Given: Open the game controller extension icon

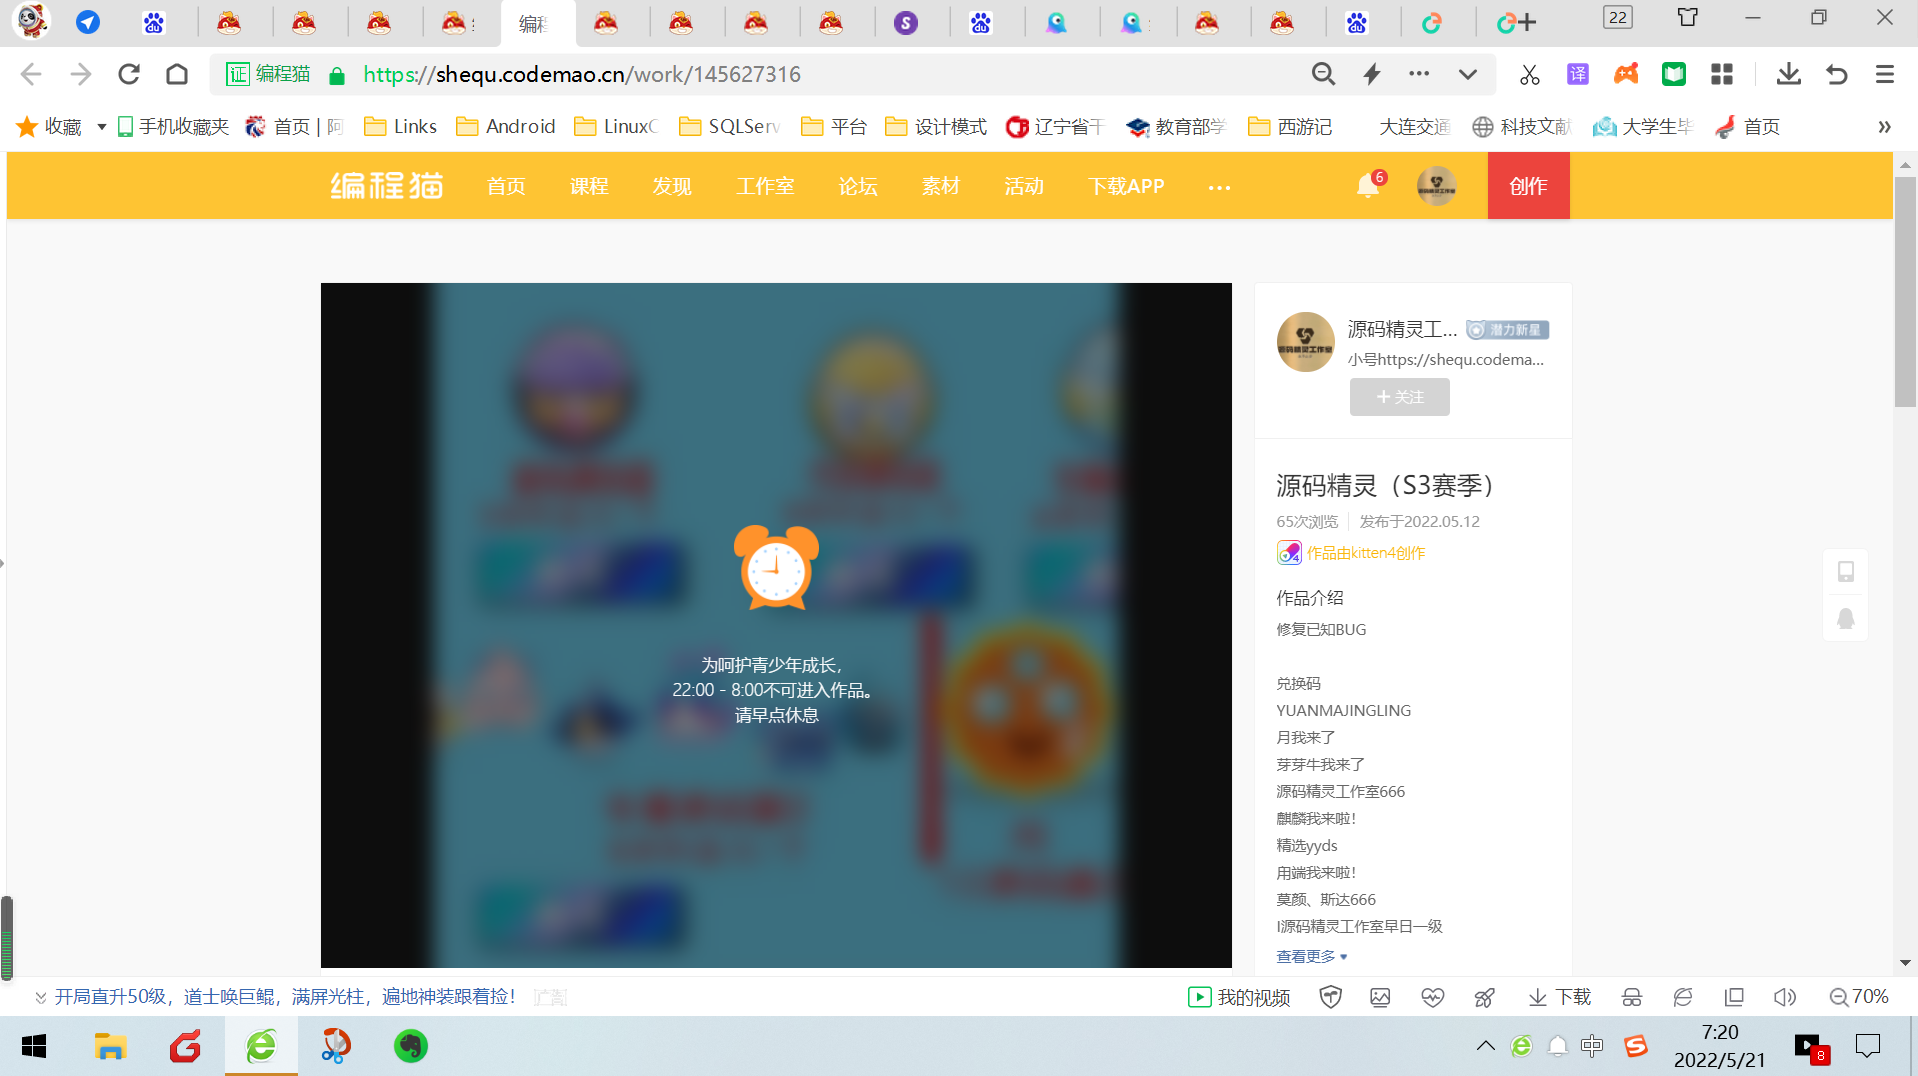Looking at the screenshot, I should pyautogui.click(x=1626, y=74).
